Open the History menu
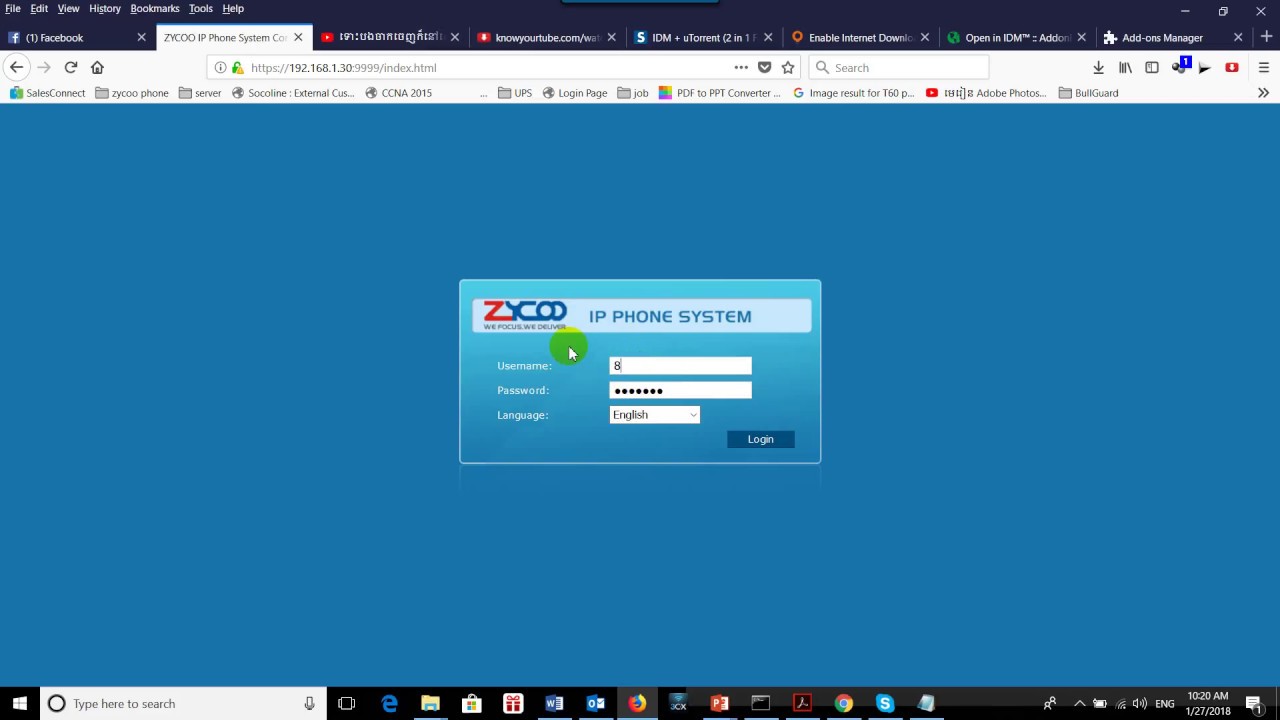 coord(105,8)
